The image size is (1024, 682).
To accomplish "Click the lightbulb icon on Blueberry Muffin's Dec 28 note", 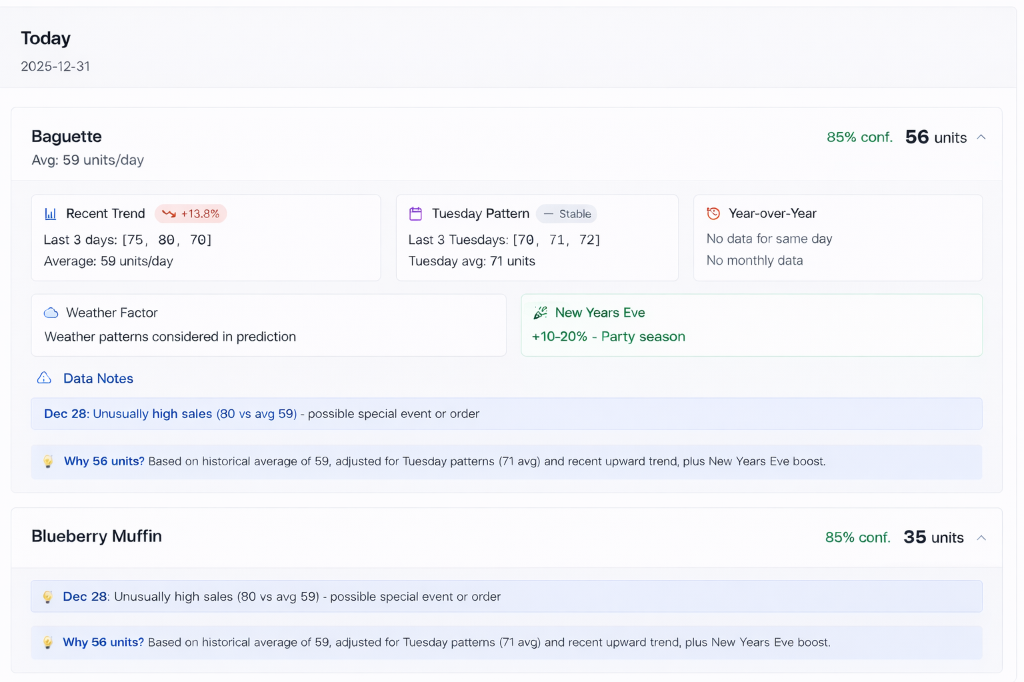I will coord(48,596).
